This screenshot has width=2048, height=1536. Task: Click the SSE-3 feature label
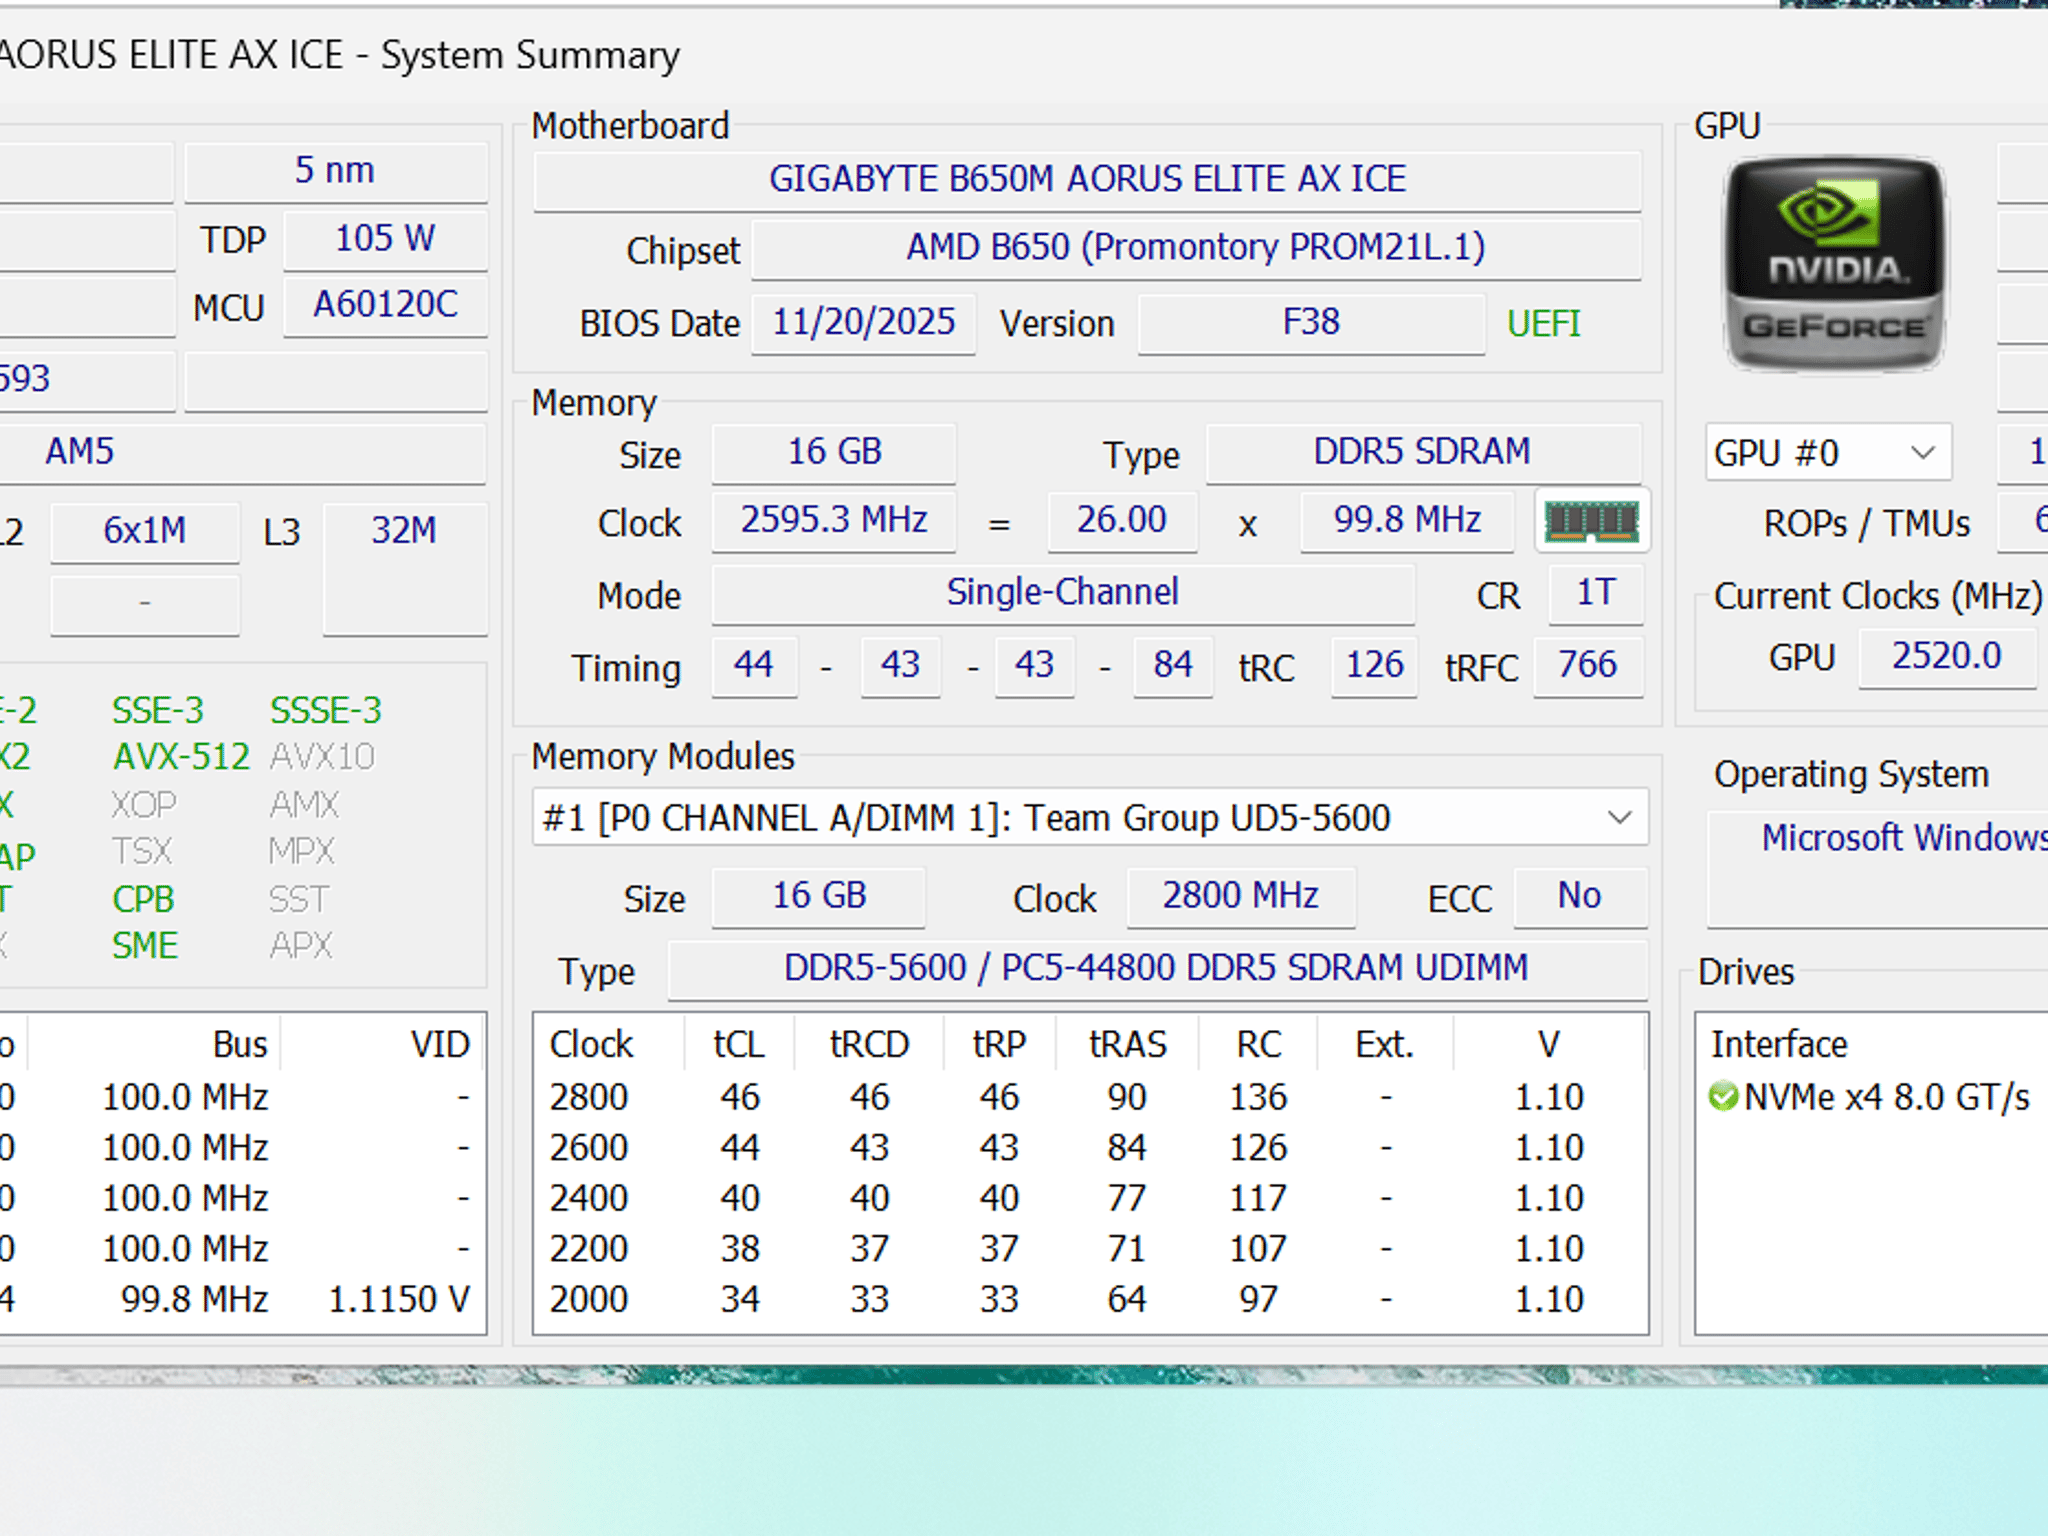click(x=158, y=711)
